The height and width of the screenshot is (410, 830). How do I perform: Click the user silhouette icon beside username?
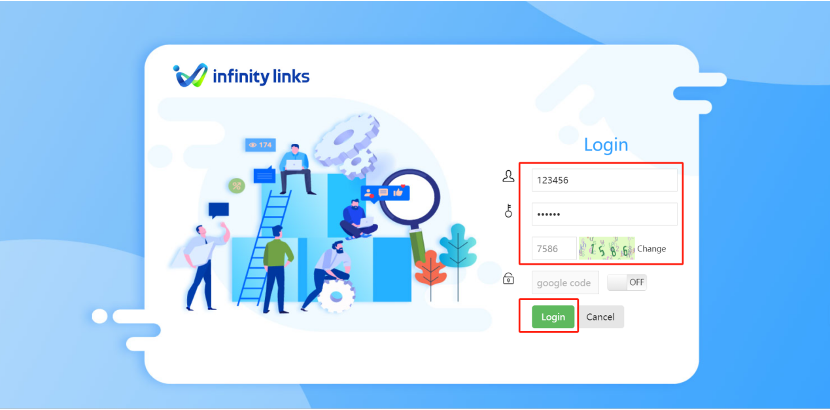point(508,177)
